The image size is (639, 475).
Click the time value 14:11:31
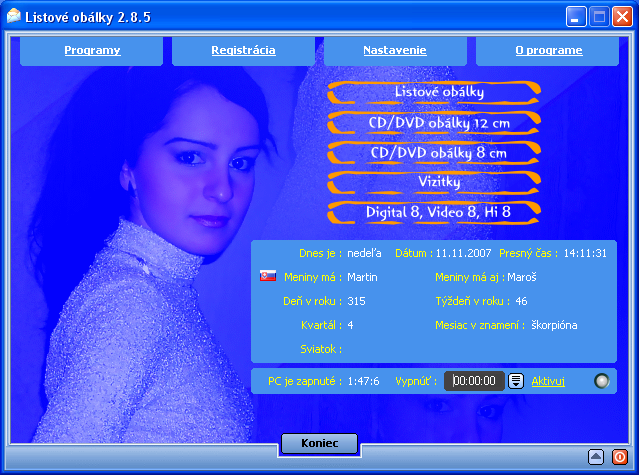pyautogui.click(x=585, y=253)
